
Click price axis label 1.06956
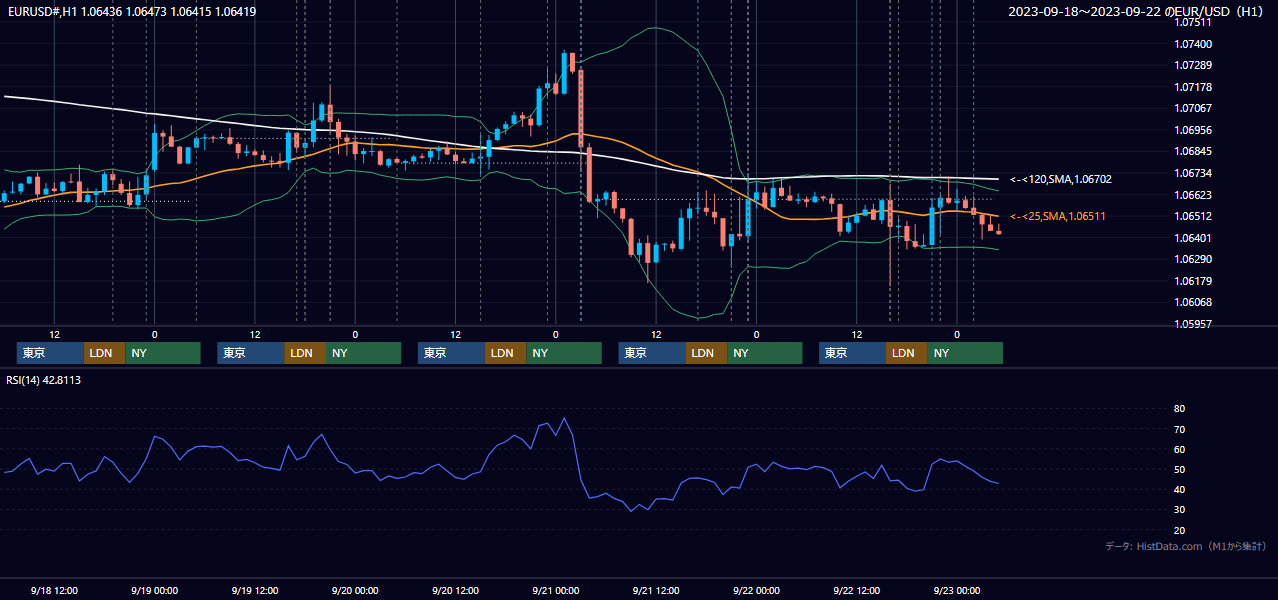pos(1193,130)
